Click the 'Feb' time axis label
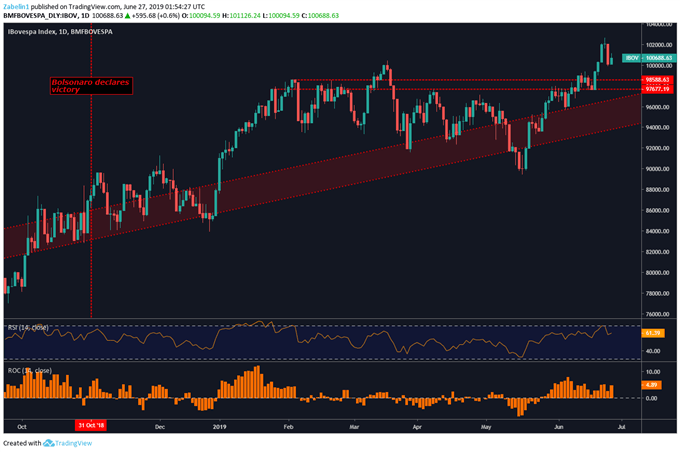The image size is (680, 452). pos(288,427)
